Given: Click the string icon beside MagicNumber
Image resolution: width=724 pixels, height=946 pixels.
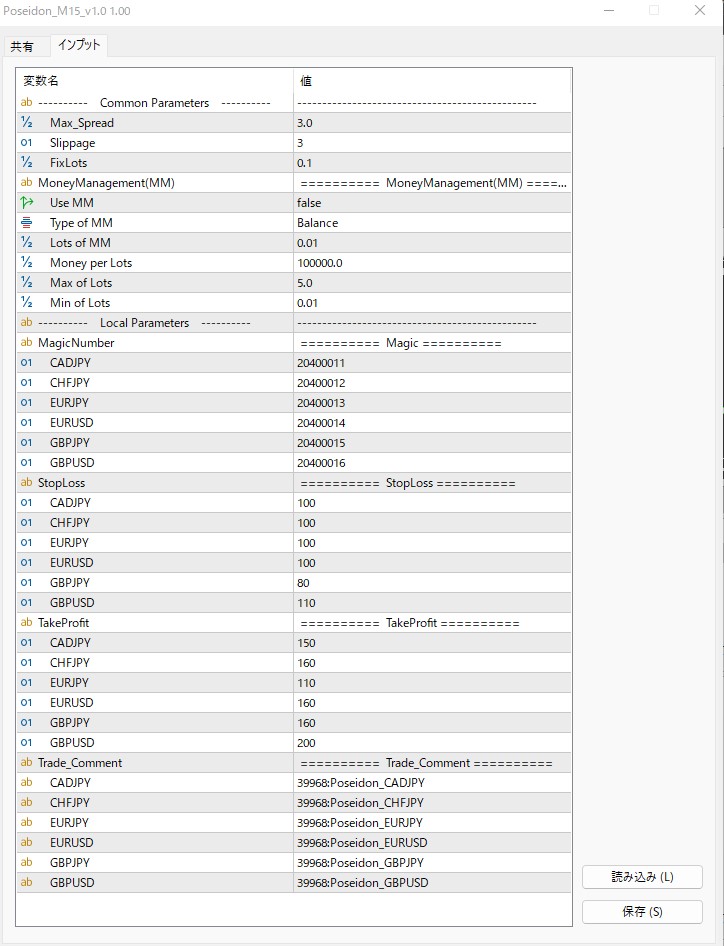Looking at the screenshot, I should tap(27, 342).
